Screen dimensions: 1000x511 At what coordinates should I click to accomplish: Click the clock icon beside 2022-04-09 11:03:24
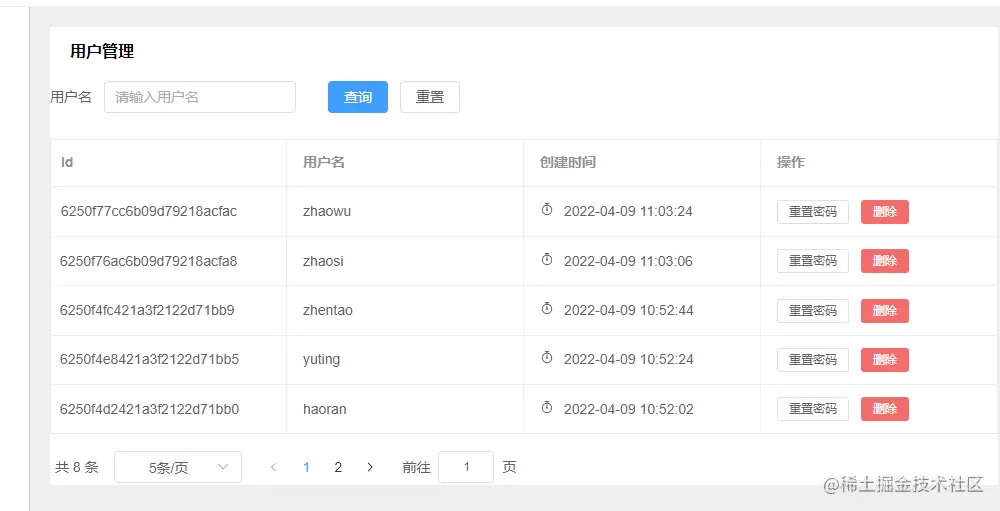coord(547,209)
